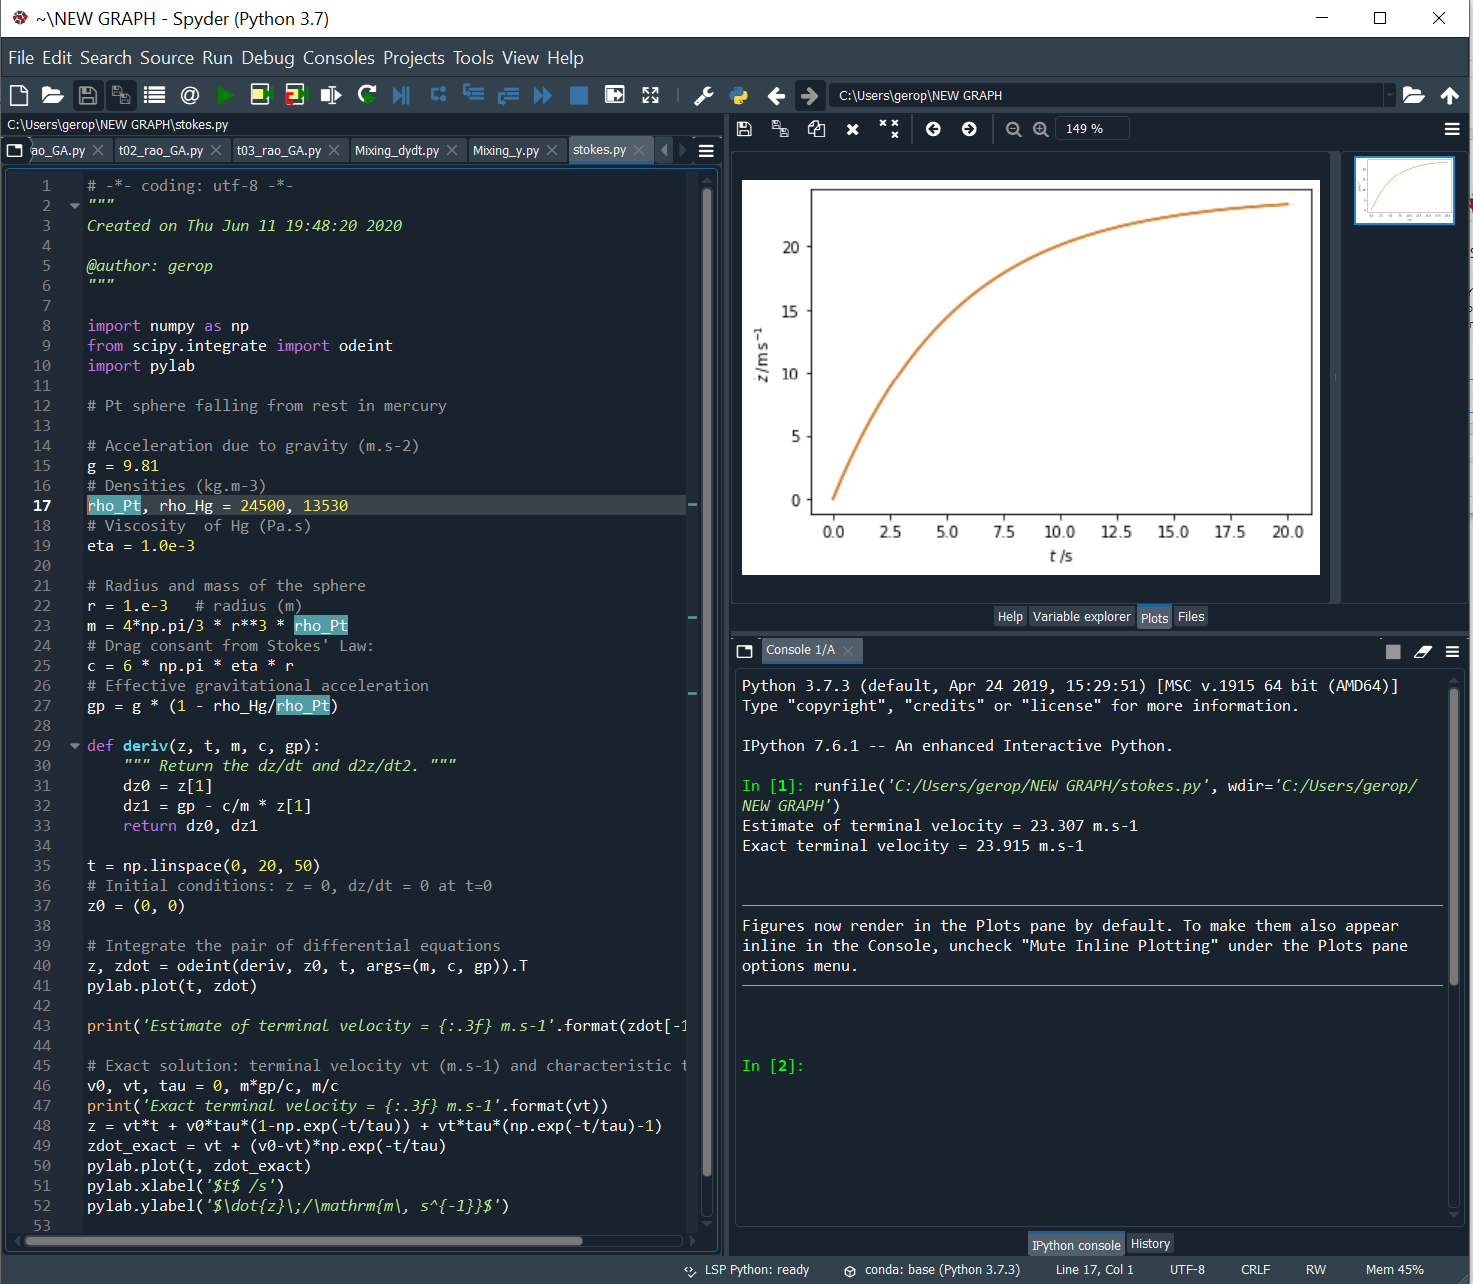Screen dimensions: 1473x1284
Task: Start debugging with the debug icon
Action: (x=402, y=95)
